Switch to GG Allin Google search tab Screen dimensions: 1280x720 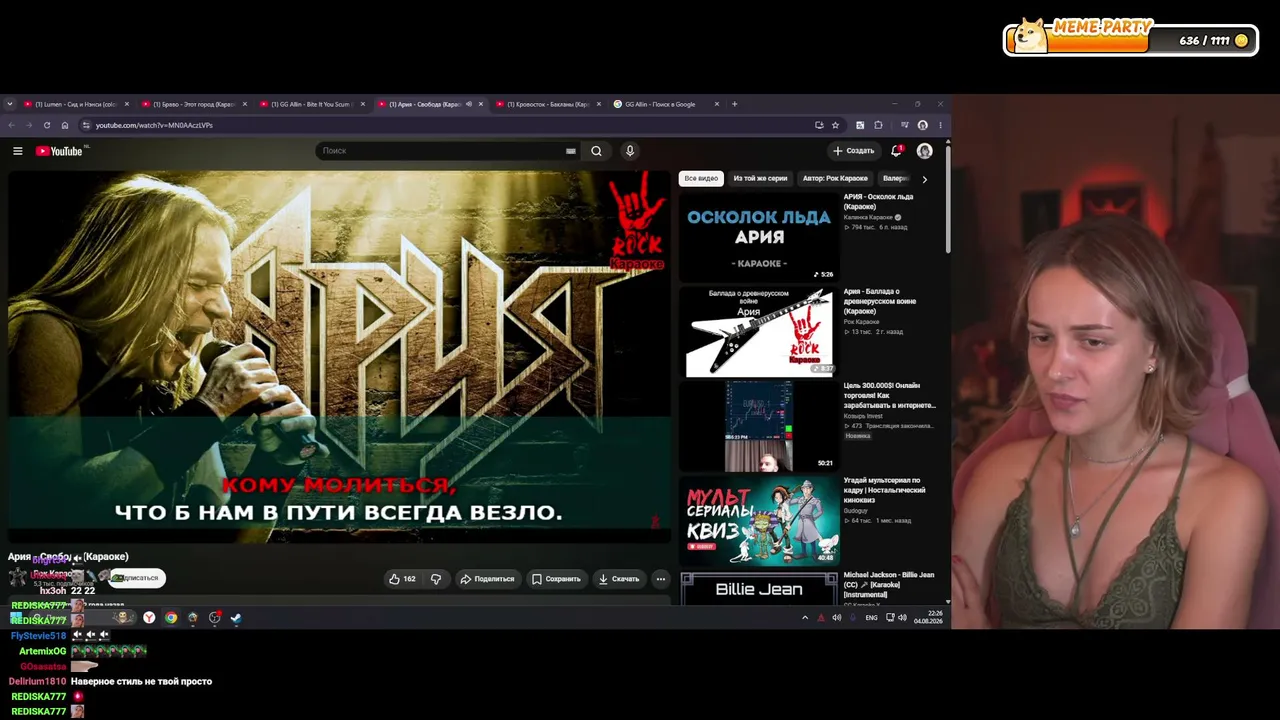coord(665,104)
